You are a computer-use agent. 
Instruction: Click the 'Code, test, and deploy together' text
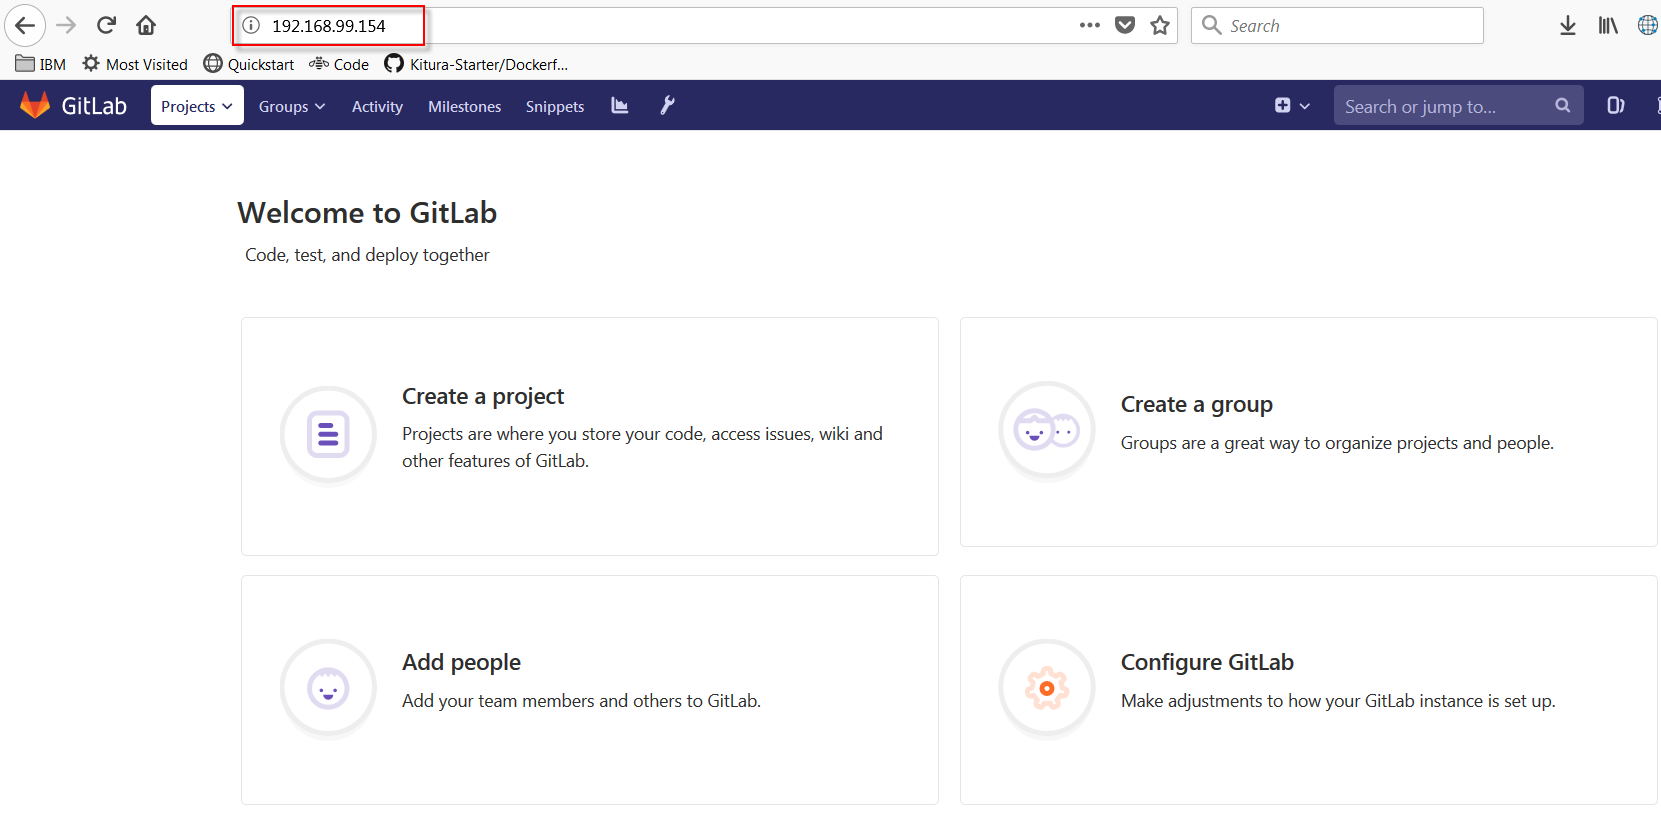point(367,255)
